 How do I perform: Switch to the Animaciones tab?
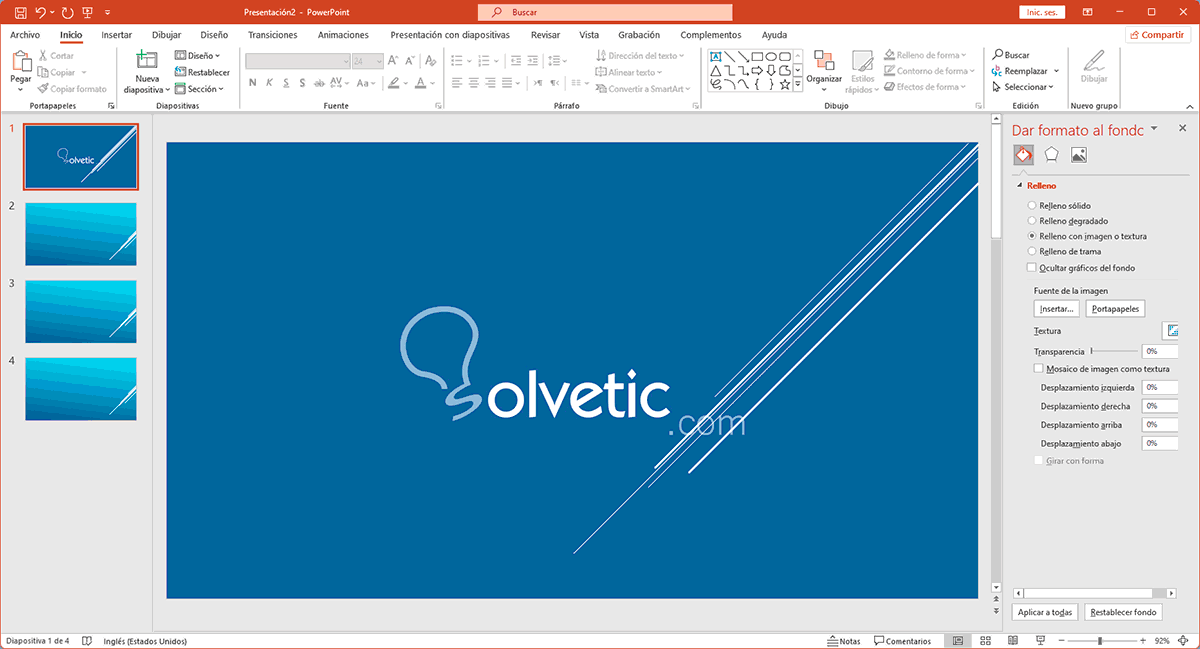point(343,35)
